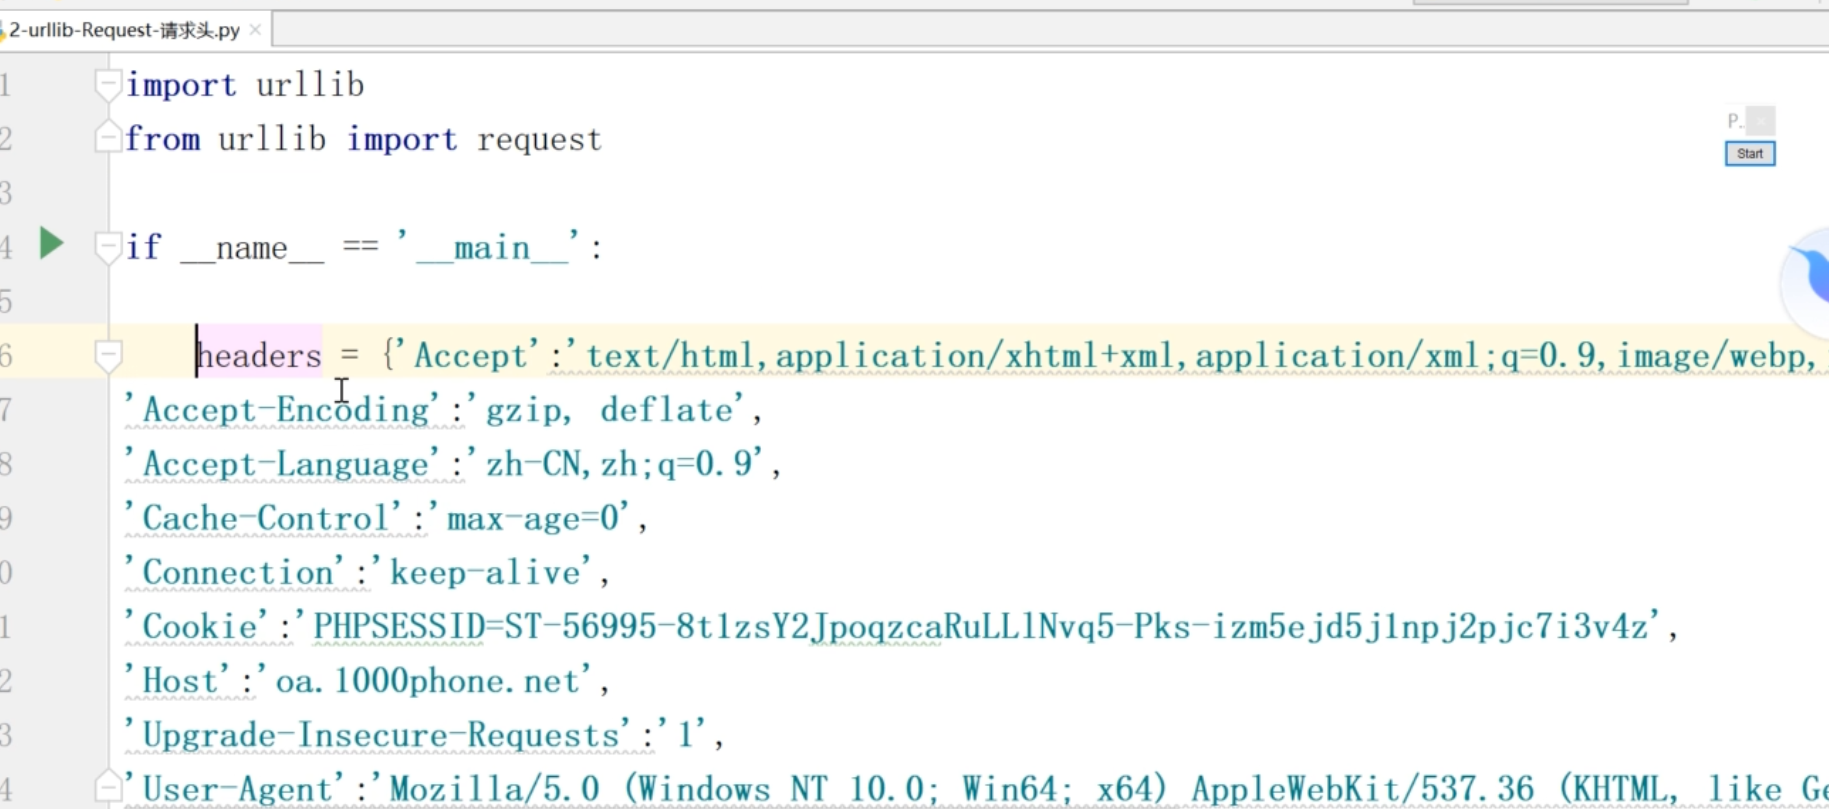Click the 'headers' variable name
This screenshot has width=1829, height=809.
pos(259,356)
